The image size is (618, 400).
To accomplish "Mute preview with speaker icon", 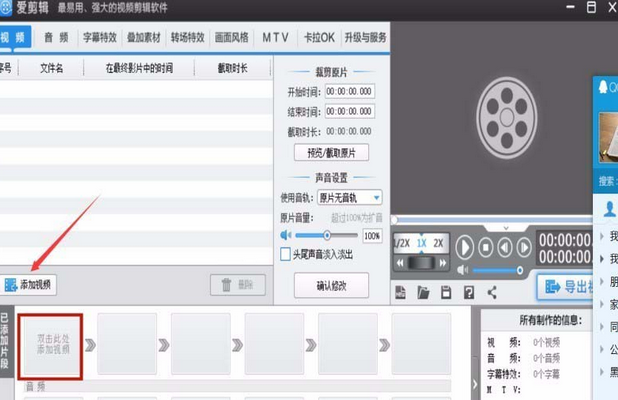I will [463, 270].
